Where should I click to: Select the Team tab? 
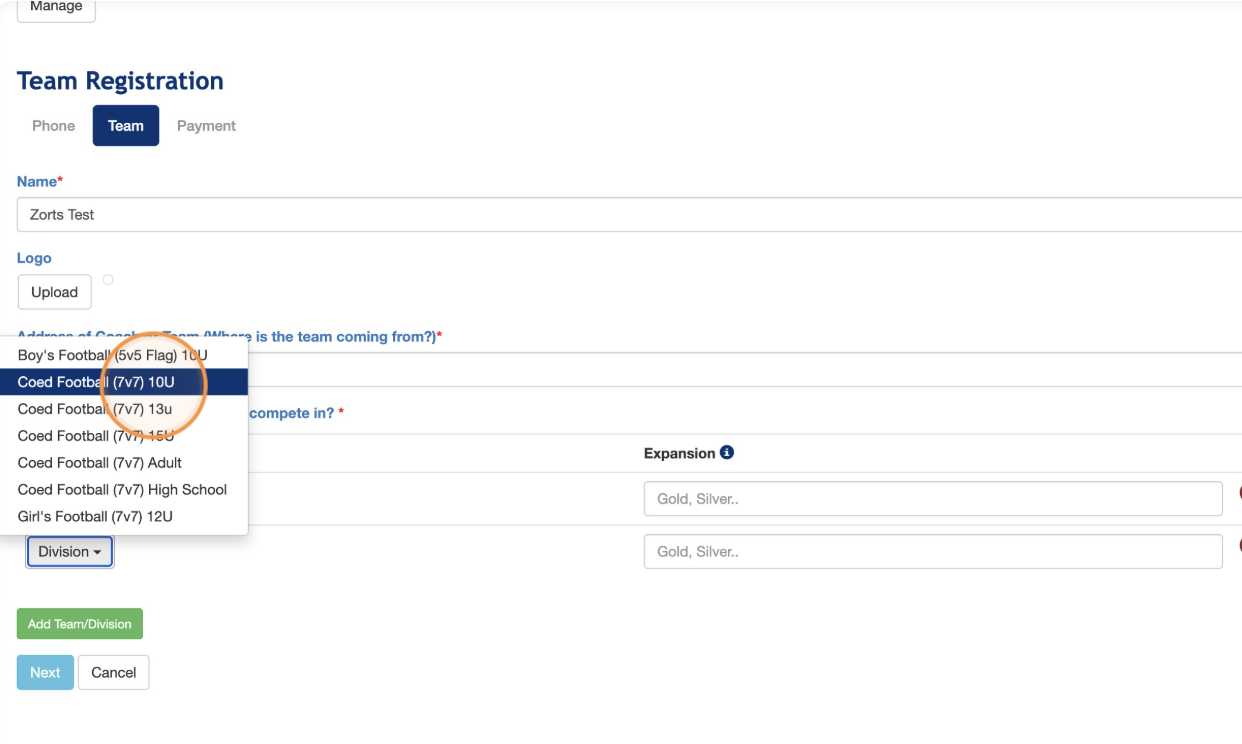[126, 126]
